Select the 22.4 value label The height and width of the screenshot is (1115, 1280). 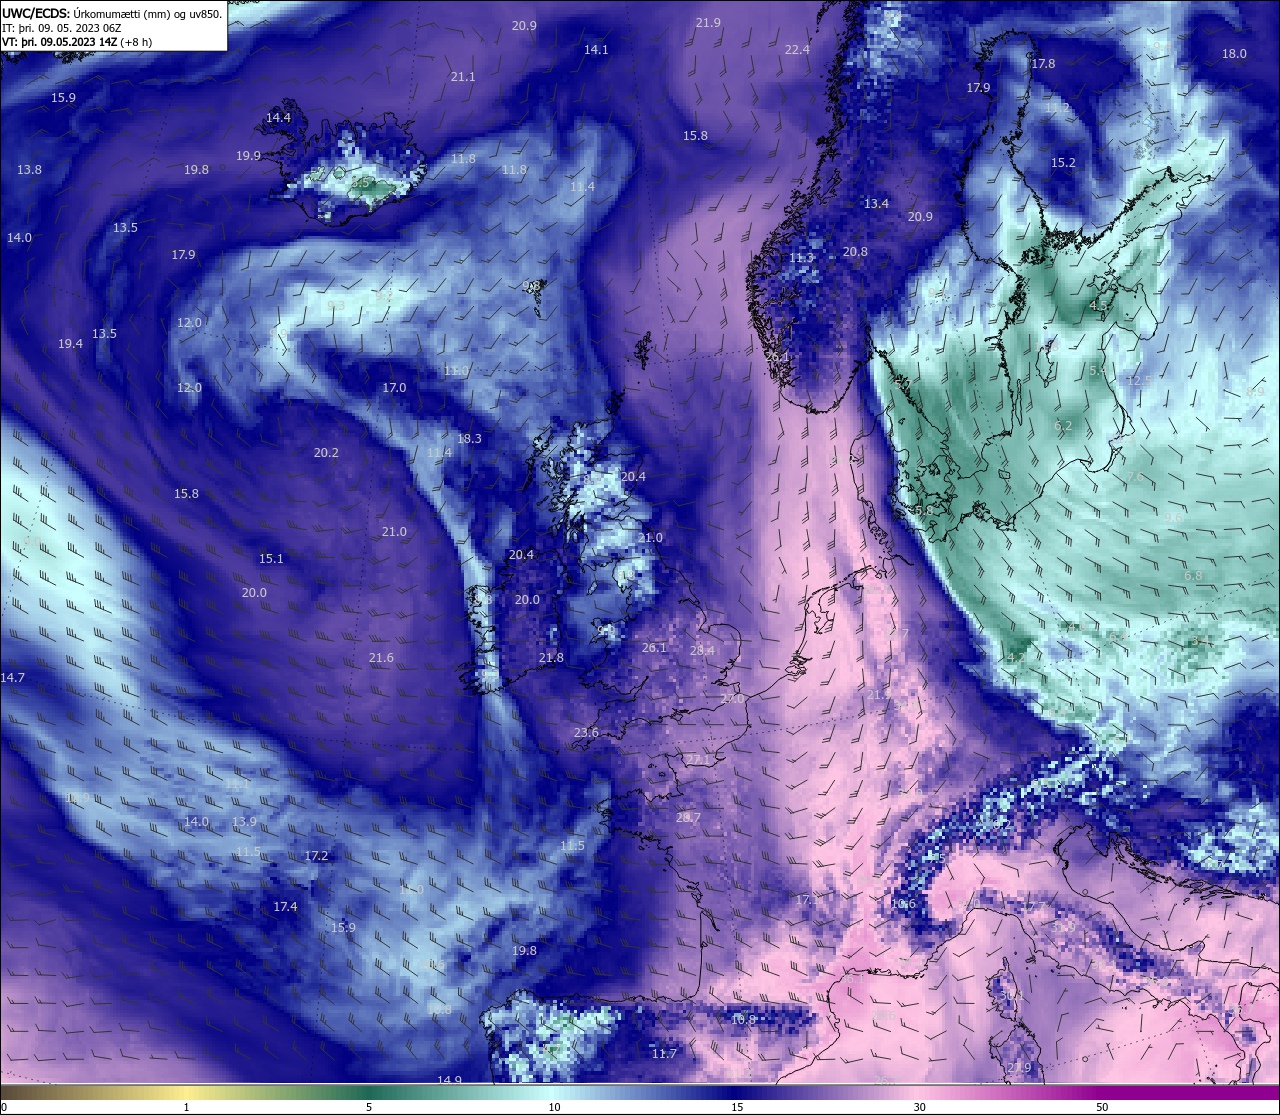797,49
